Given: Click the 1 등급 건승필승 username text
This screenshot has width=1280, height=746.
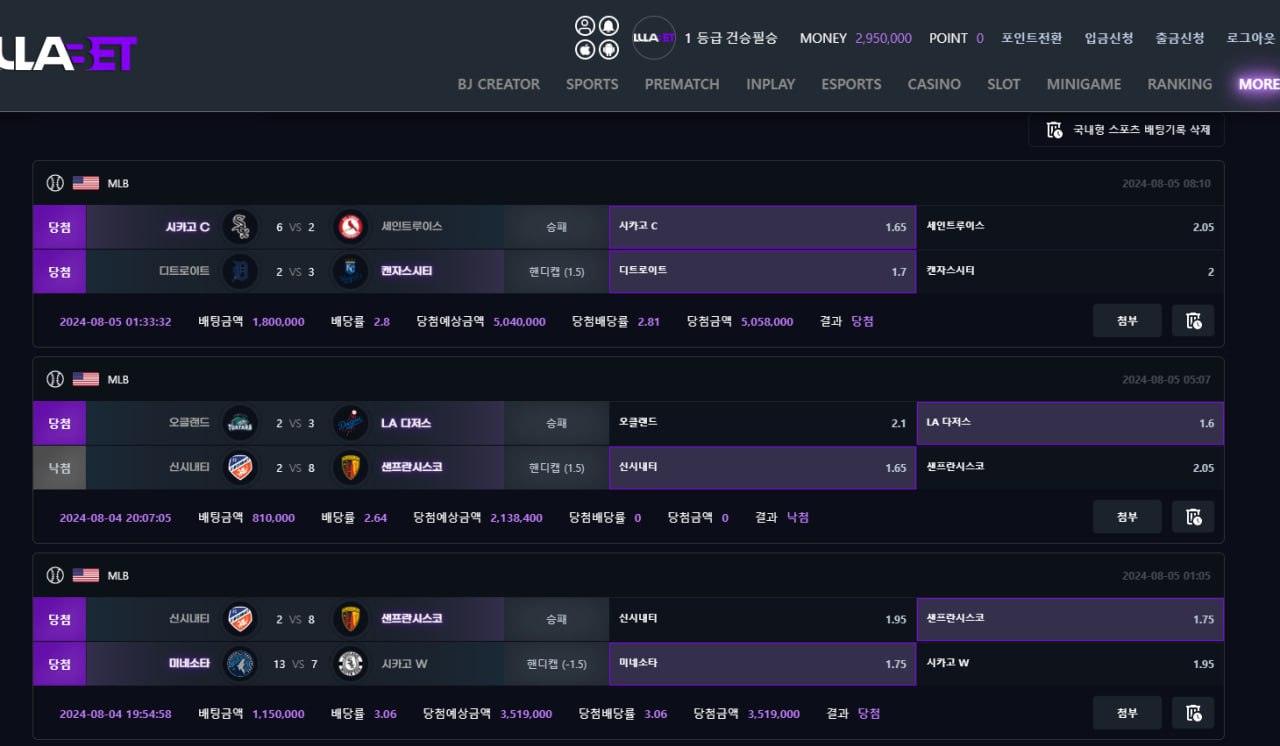Looking at the screenshot, I should point(731,38).
